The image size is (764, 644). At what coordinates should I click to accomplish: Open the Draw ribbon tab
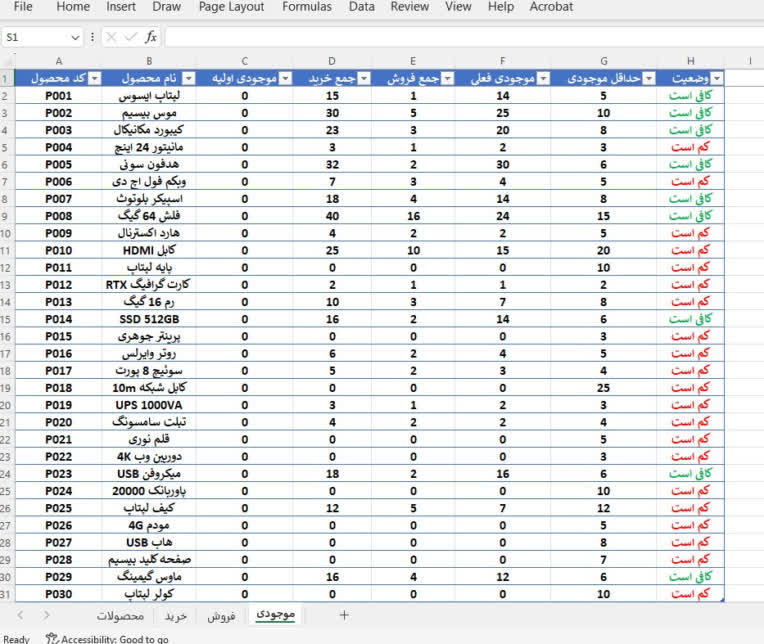click(167, 7)
